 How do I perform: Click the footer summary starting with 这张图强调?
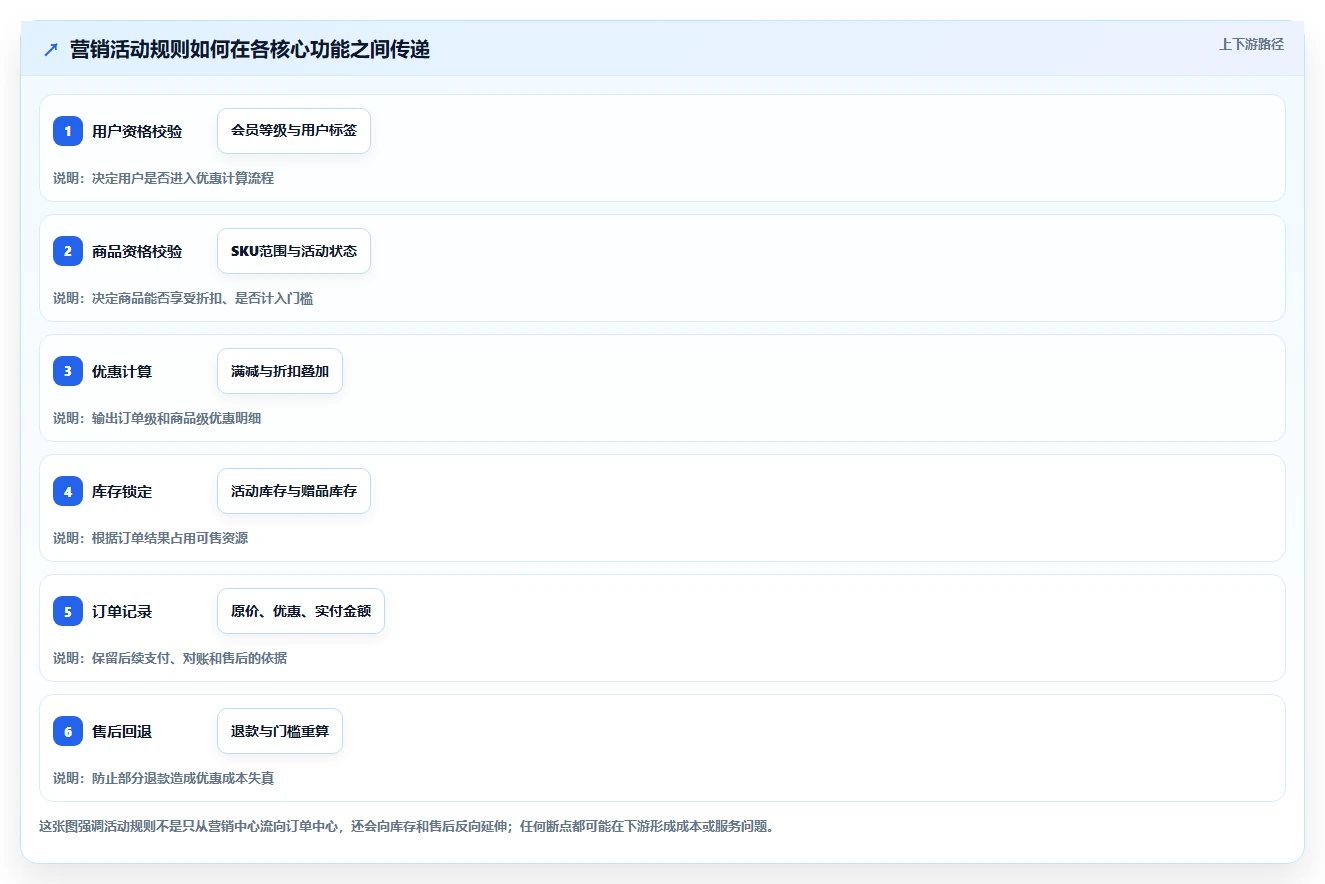[x=406, y=826]
